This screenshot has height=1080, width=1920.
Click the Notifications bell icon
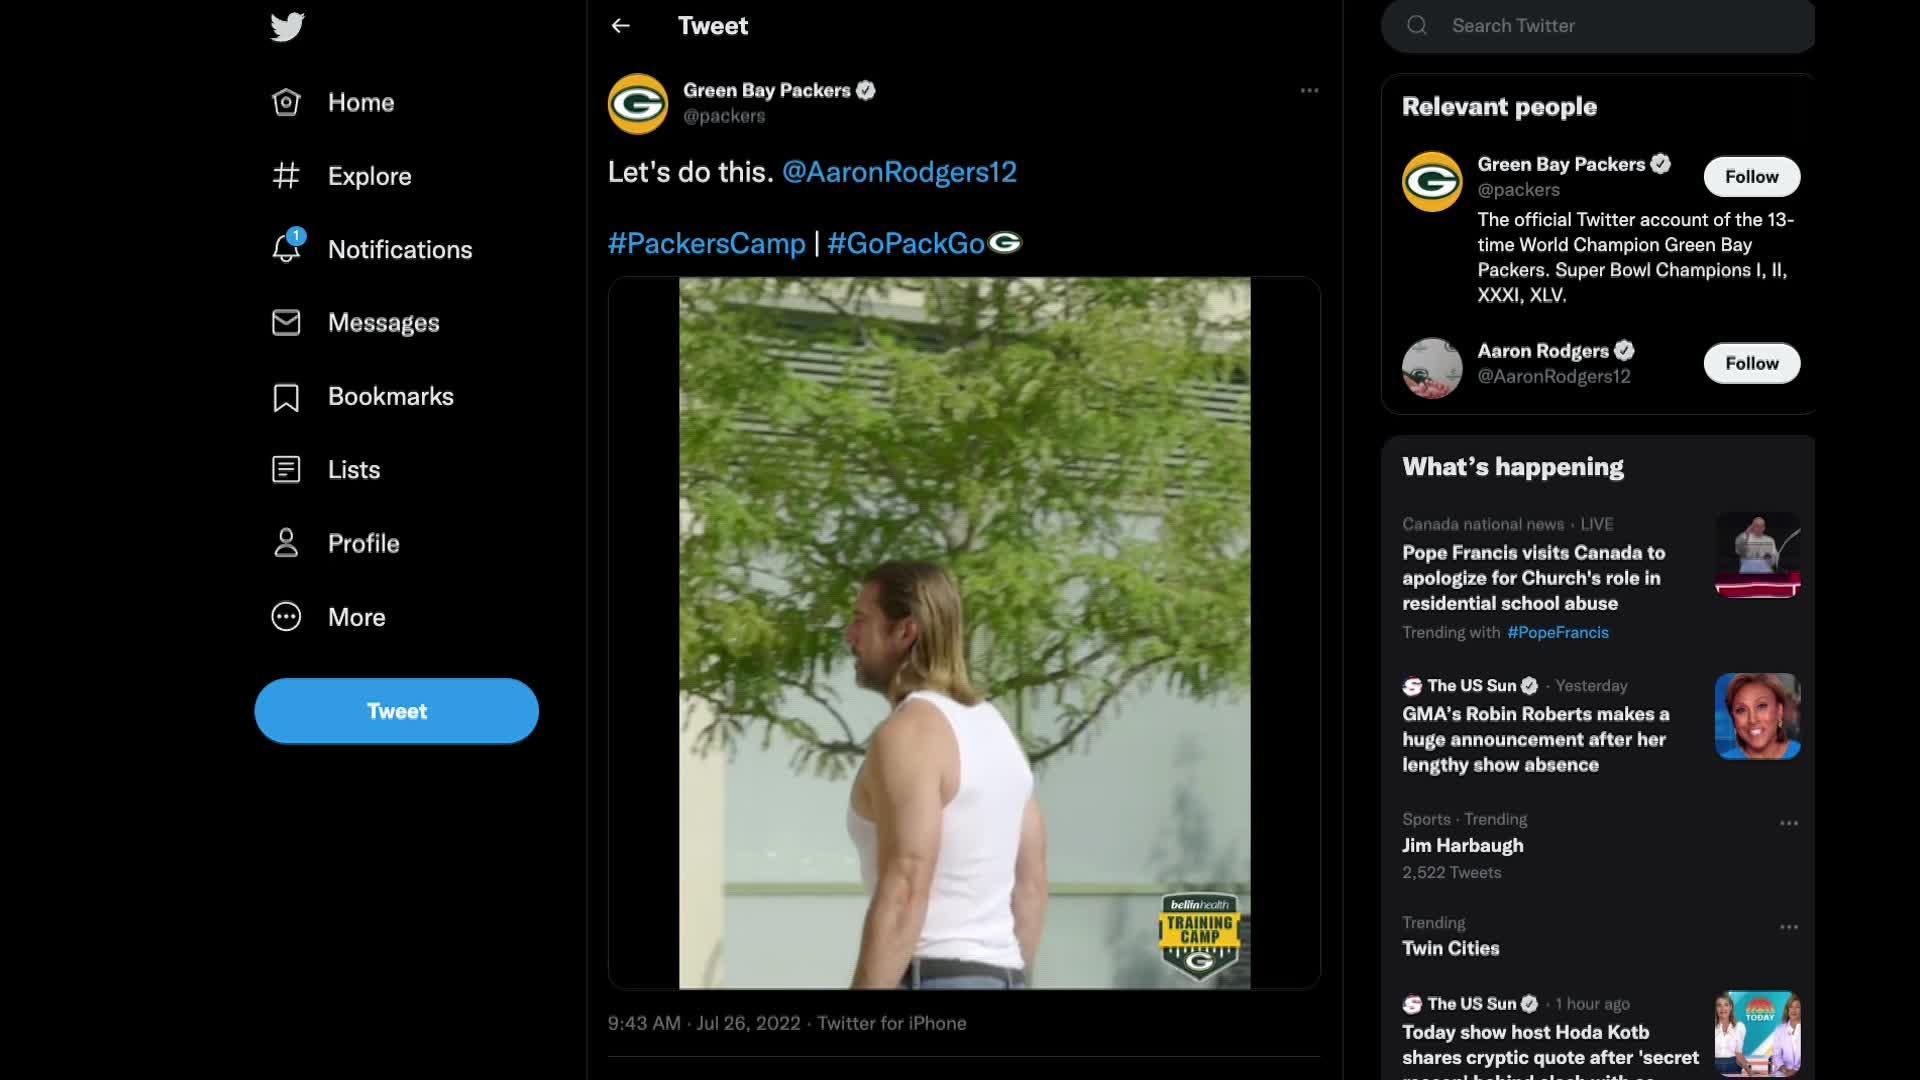(x=285, y=251)
